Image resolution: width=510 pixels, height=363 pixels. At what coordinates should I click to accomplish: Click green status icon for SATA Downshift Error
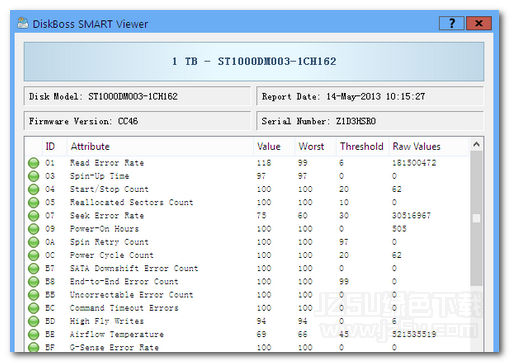click(33, 268)
